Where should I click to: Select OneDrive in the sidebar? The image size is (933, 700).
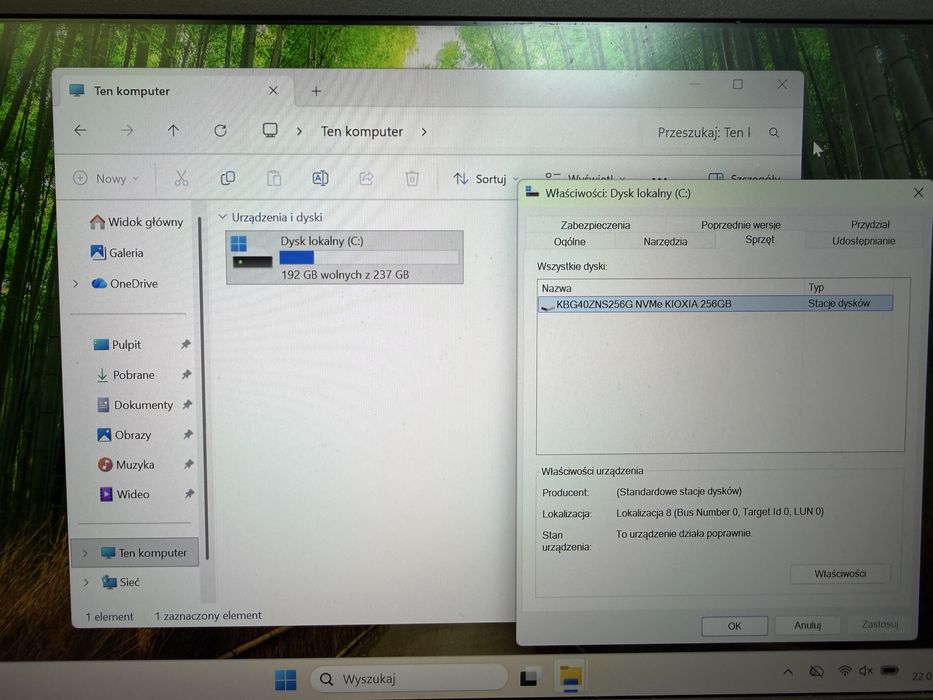(x=125, y=283)
